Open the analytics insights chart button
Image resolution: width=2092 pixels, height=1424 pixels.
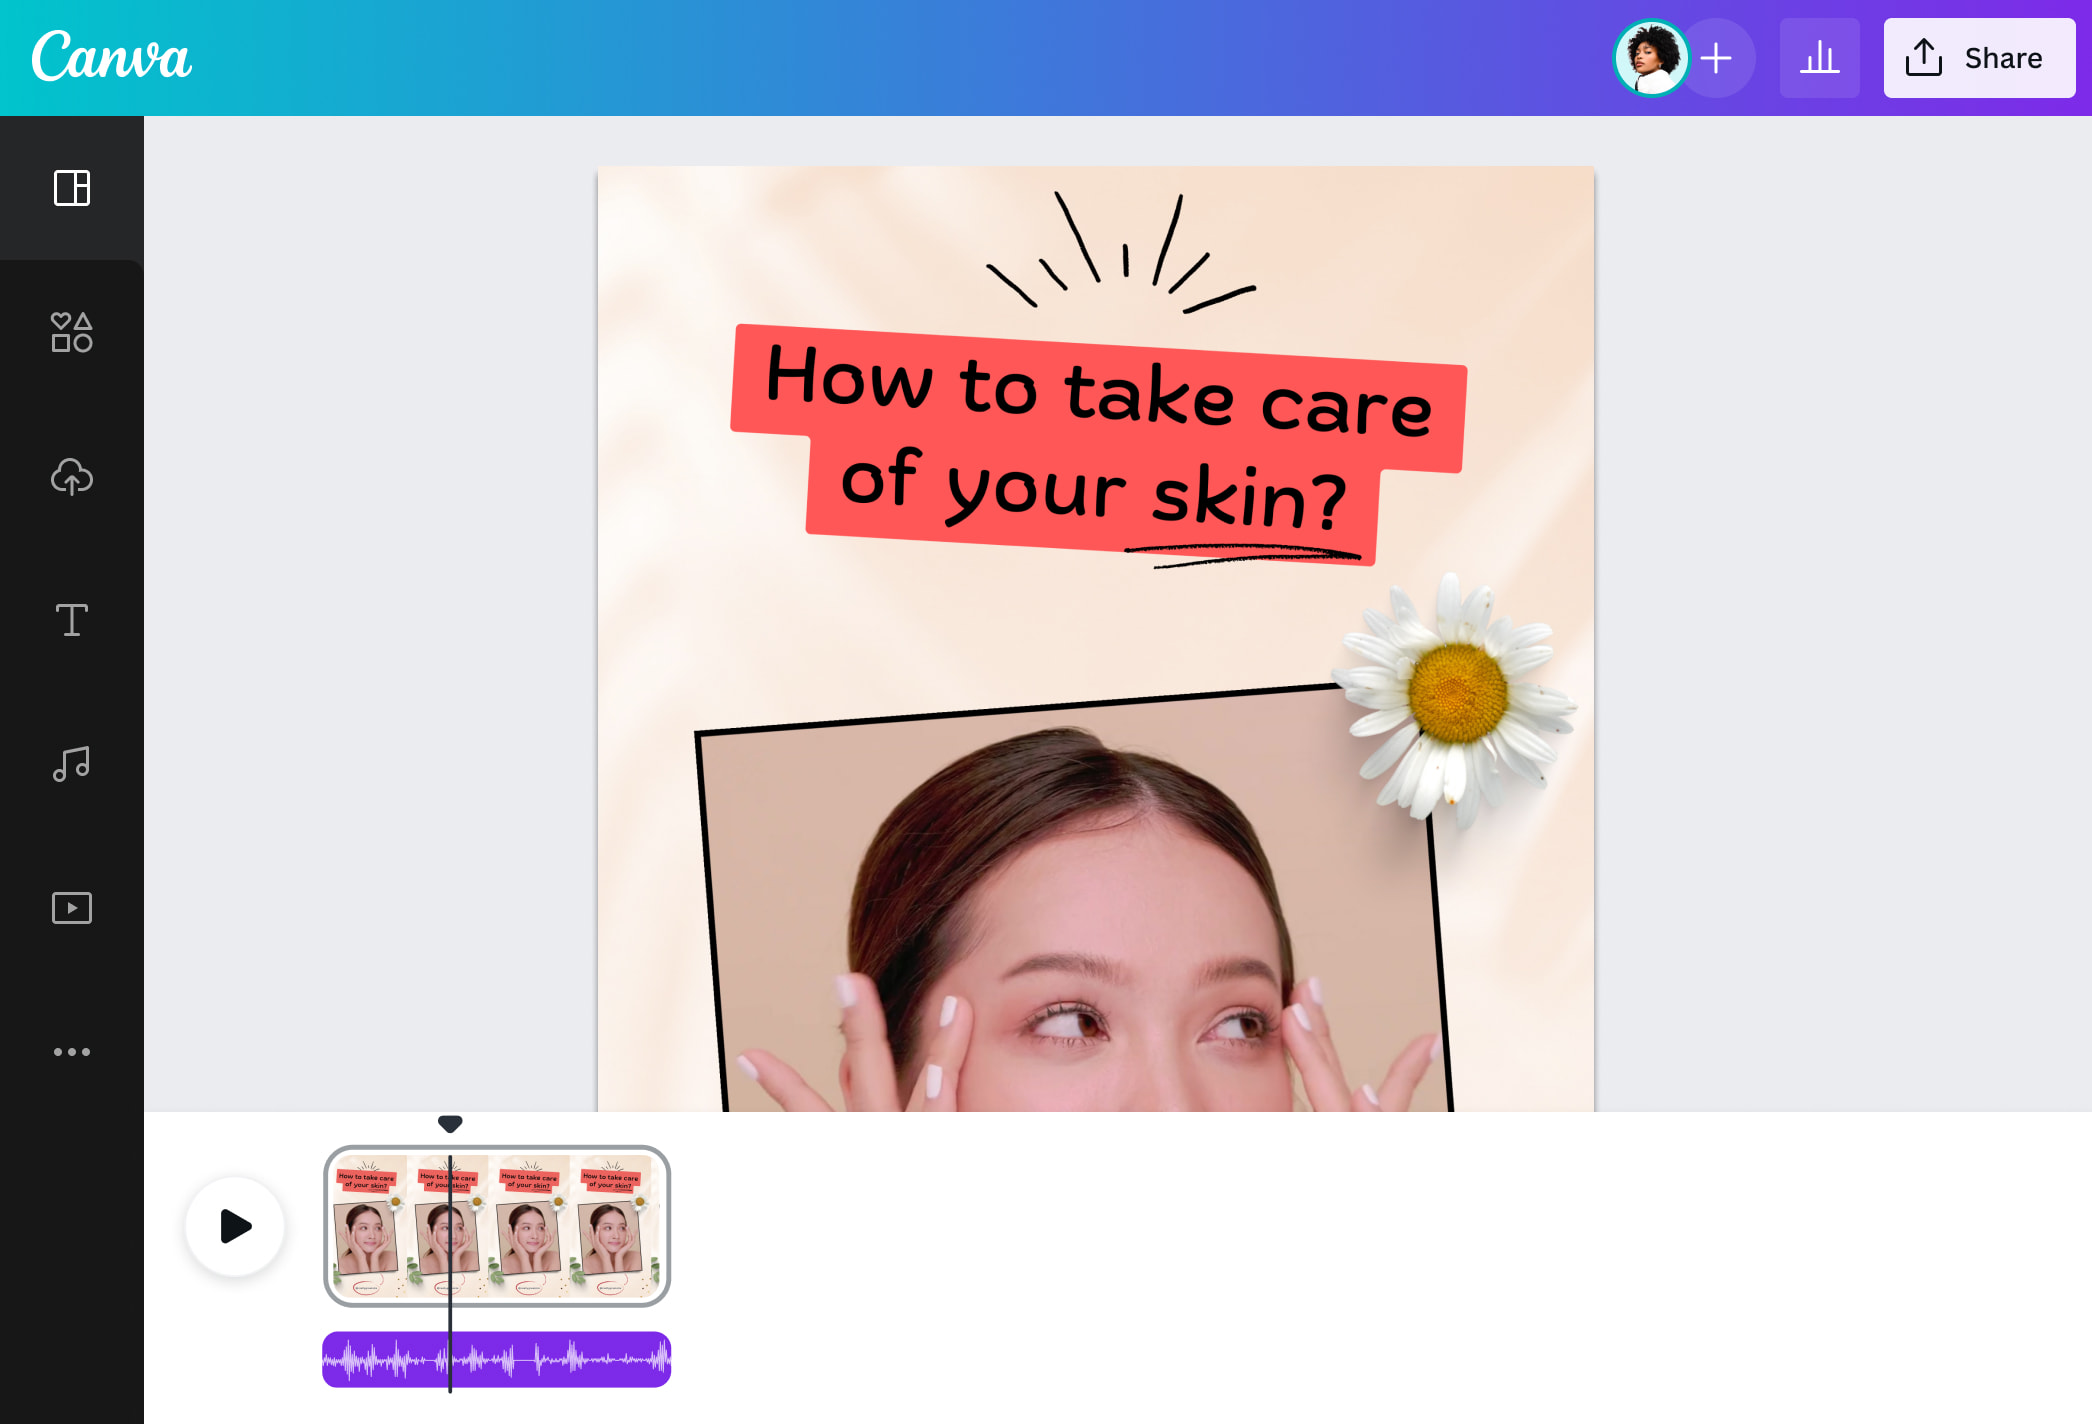click(1819, 58)
